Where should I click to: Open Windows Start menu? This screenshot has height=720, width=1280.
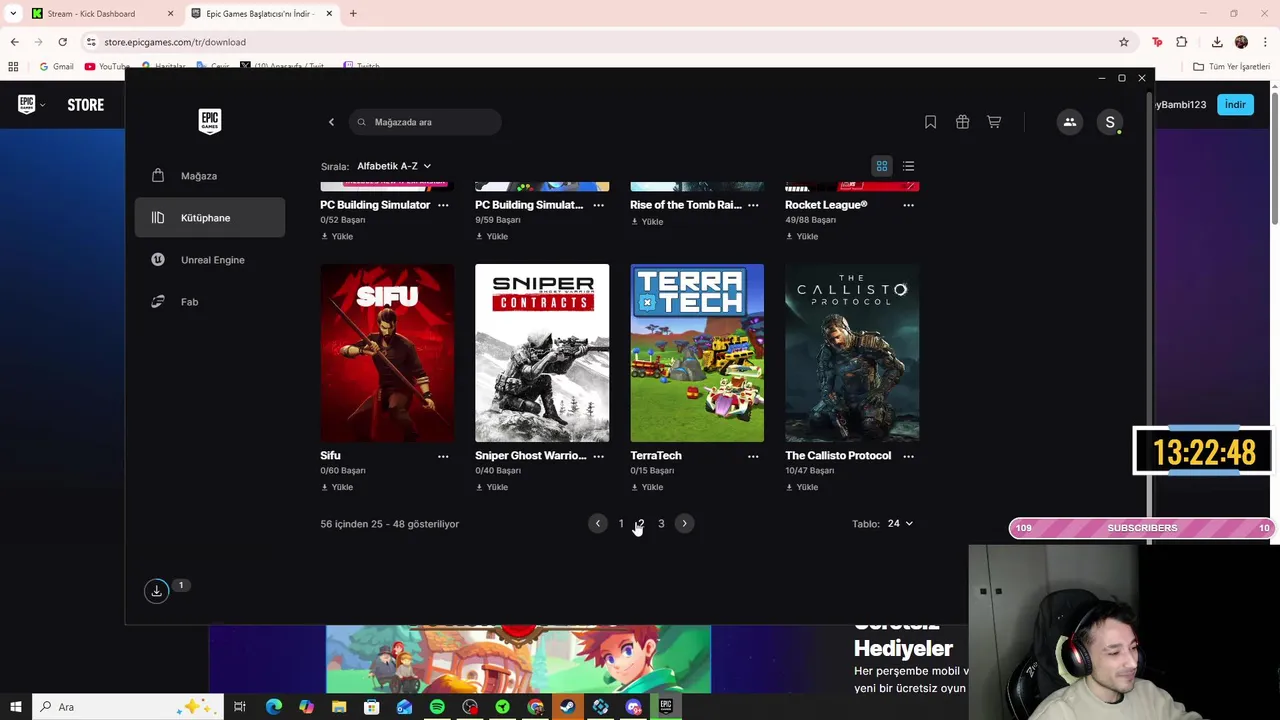click(x=15, y=707)
